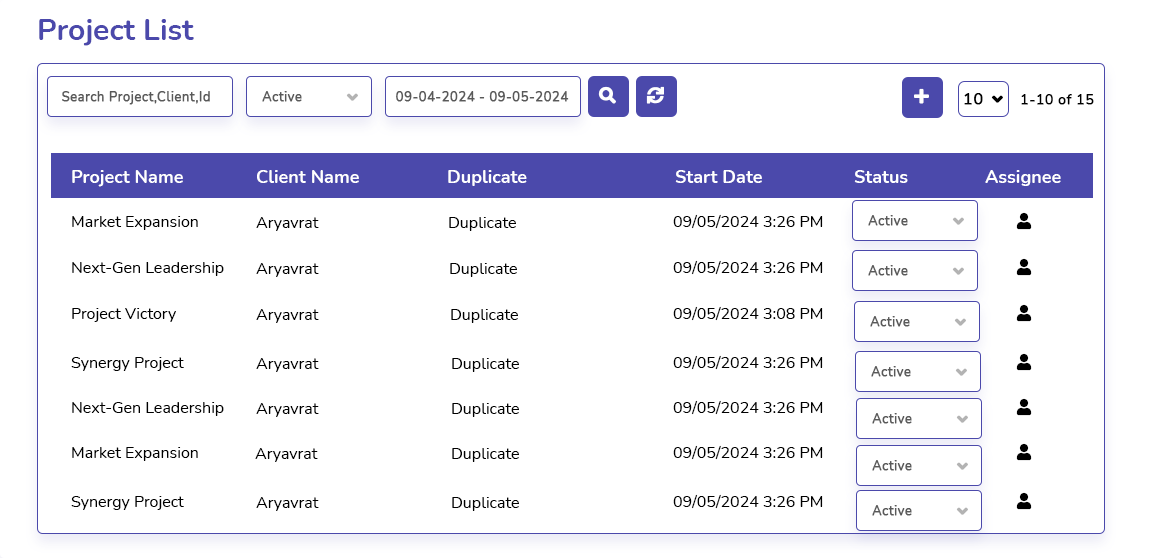The width and height of the screenshot is (1149, 558).
Task: Click the refresh list button
Action: coord(656,96)
